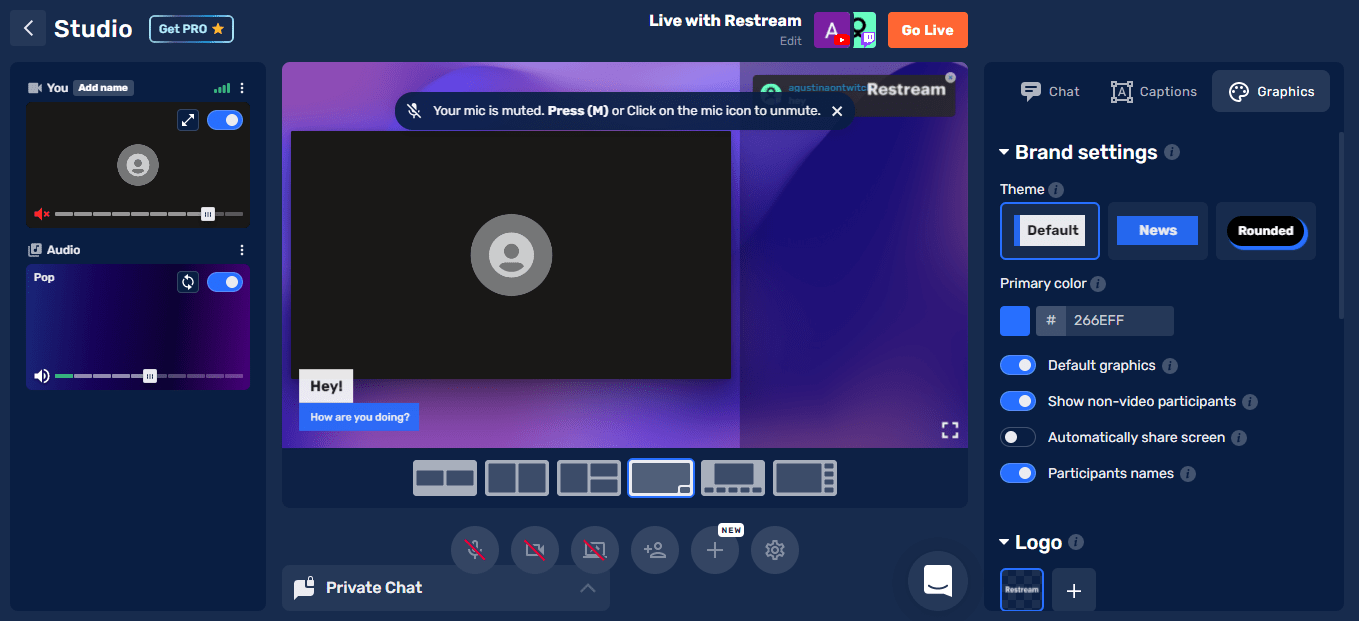The height and width of the screenshot is (621, 1359).
Task: Select the Rounded theme
Action: (x=1266, y=231)
